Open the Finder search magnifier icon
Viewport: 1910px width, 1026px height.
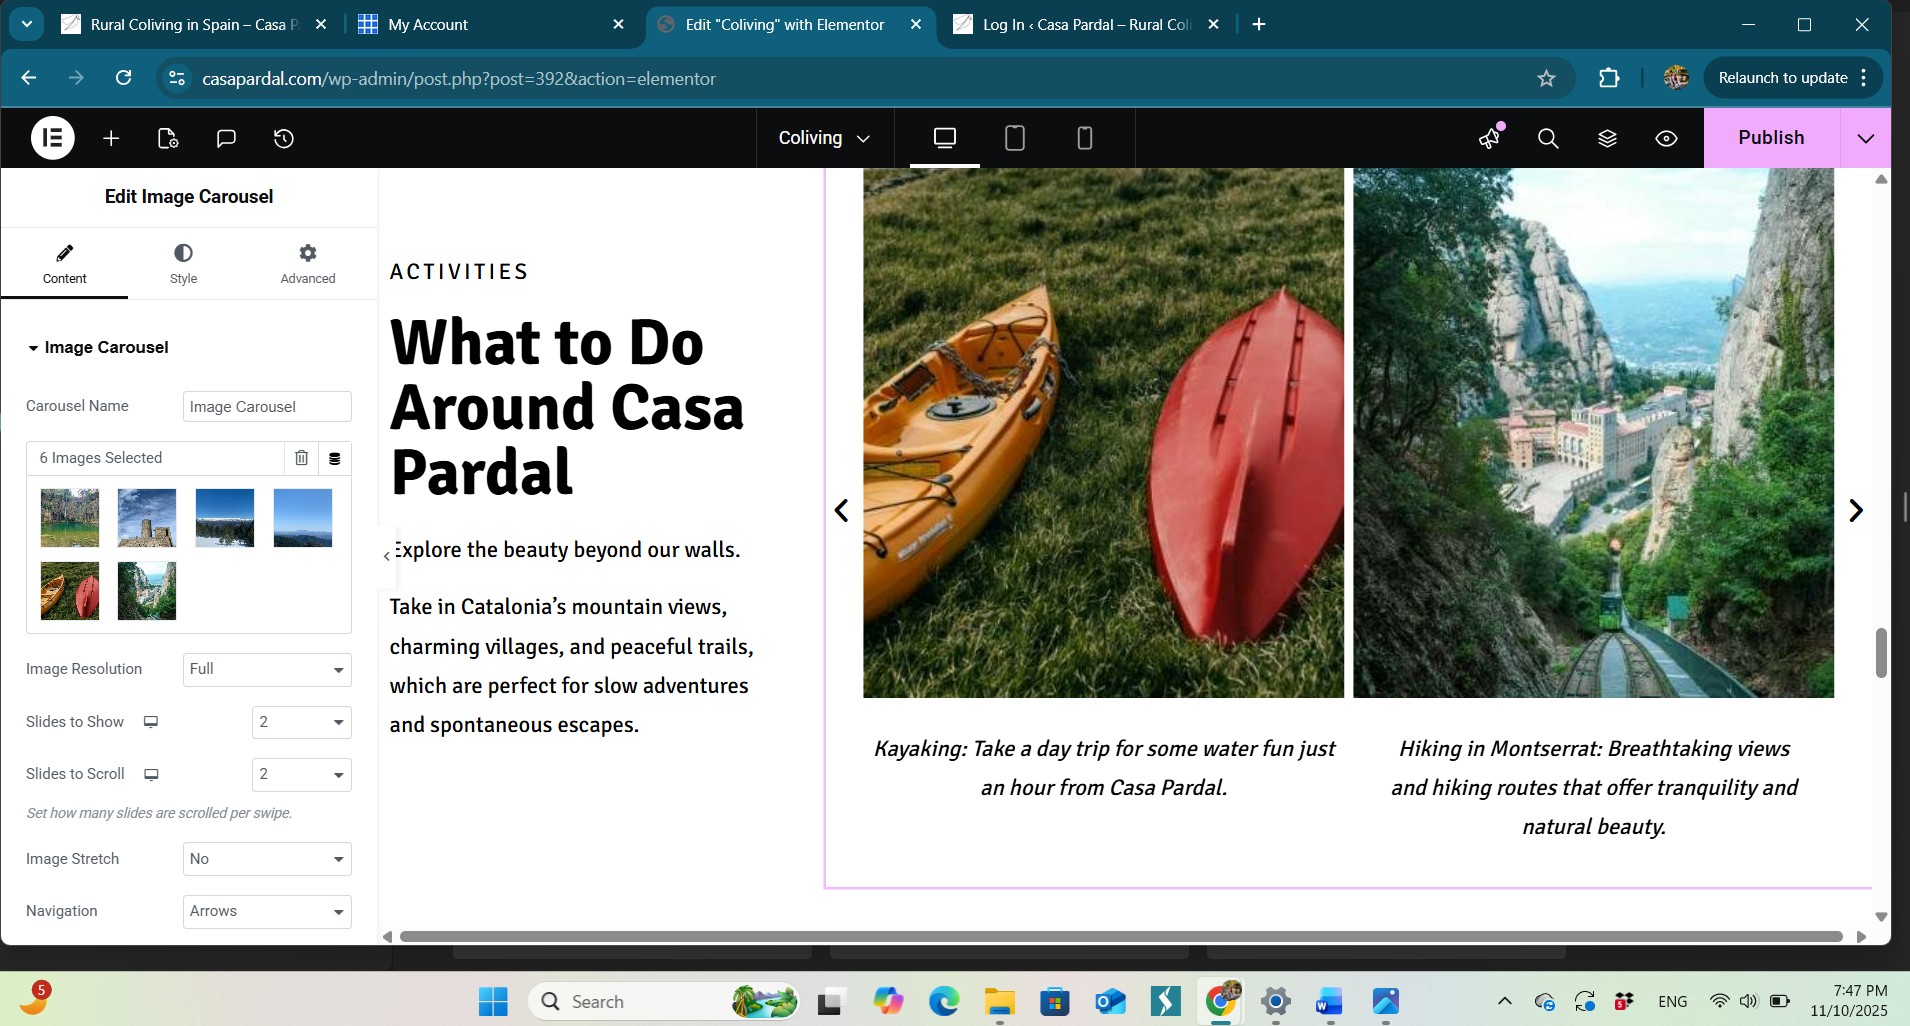[x=1548, y=138]
